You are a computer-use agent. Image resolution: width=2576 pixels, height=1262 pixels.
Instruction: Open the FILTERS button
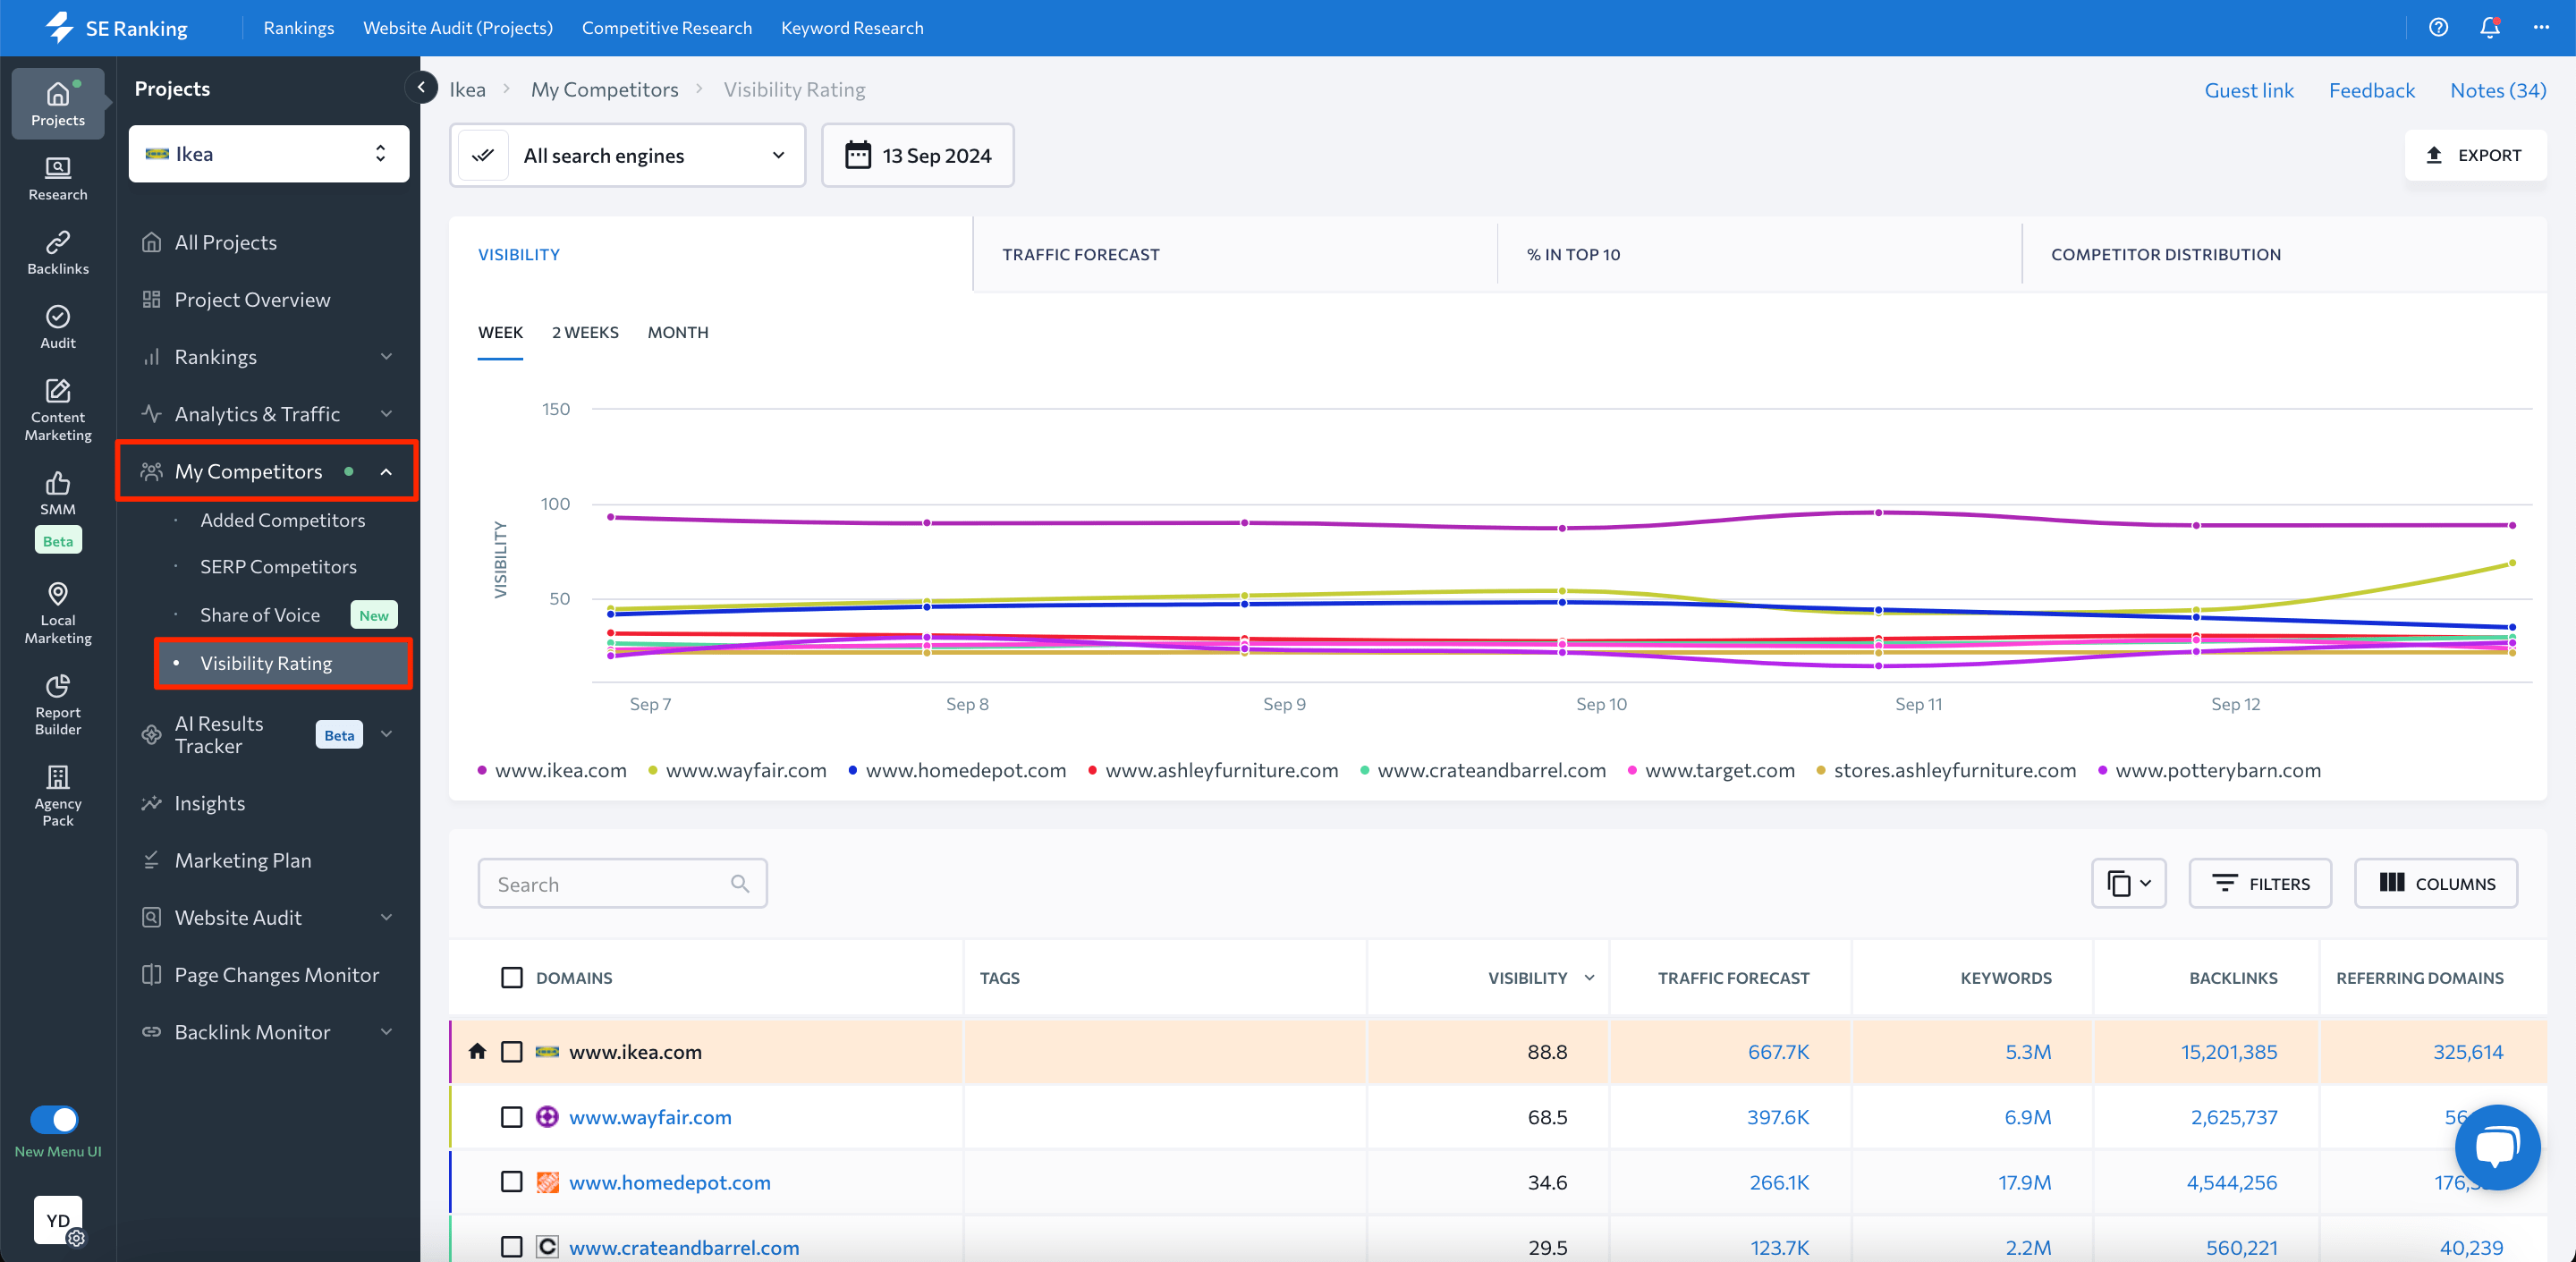(x=2260, y=884)
